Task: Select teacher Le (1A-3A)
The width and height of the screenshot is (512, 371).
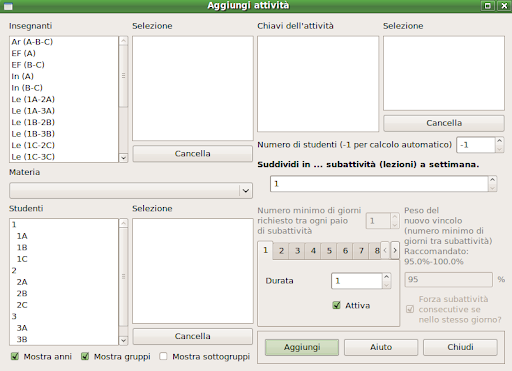Action: coord(64,111)
